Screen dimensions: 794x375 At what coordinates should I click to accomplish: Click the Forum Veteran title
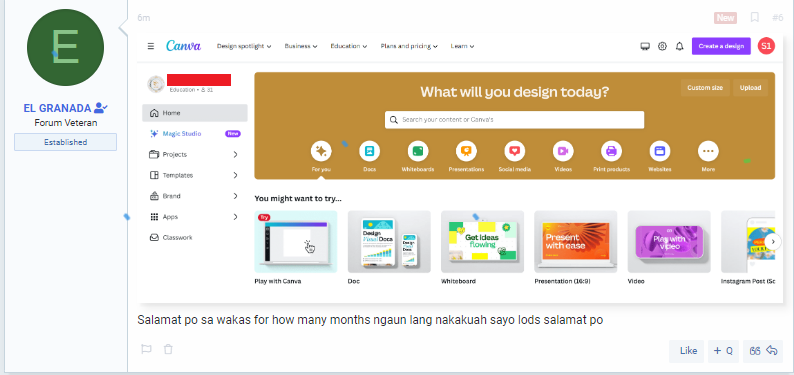[66, 123]
